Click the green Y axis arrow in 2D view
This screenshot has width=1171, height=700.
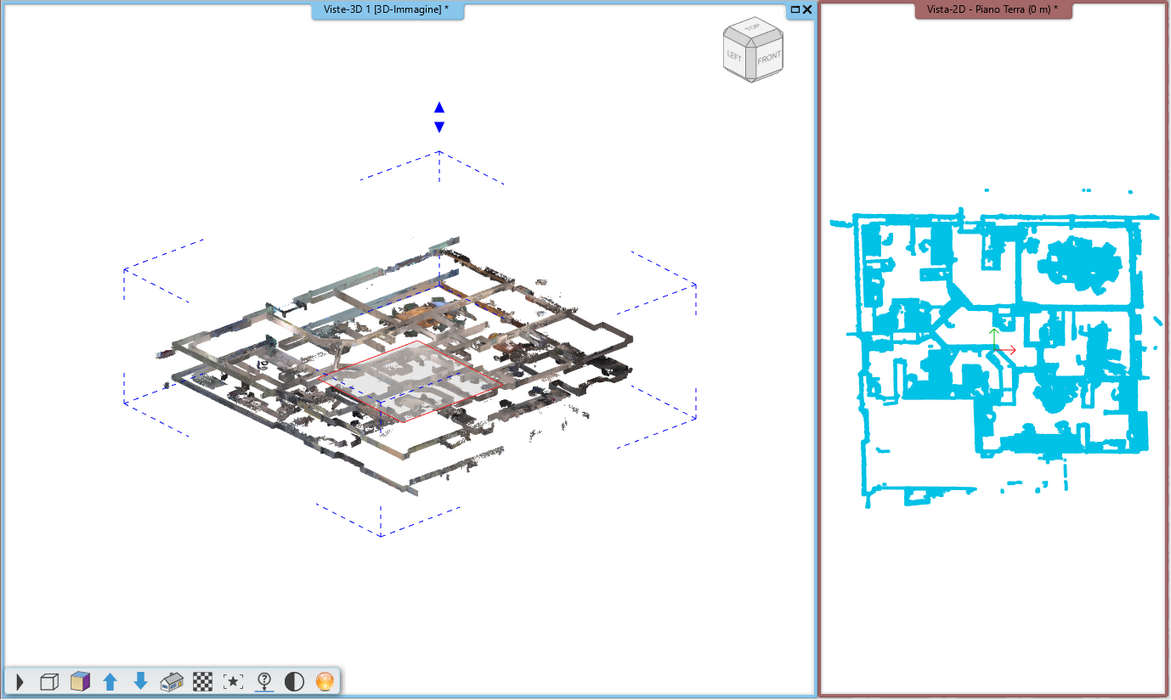(x=994, y=336)
